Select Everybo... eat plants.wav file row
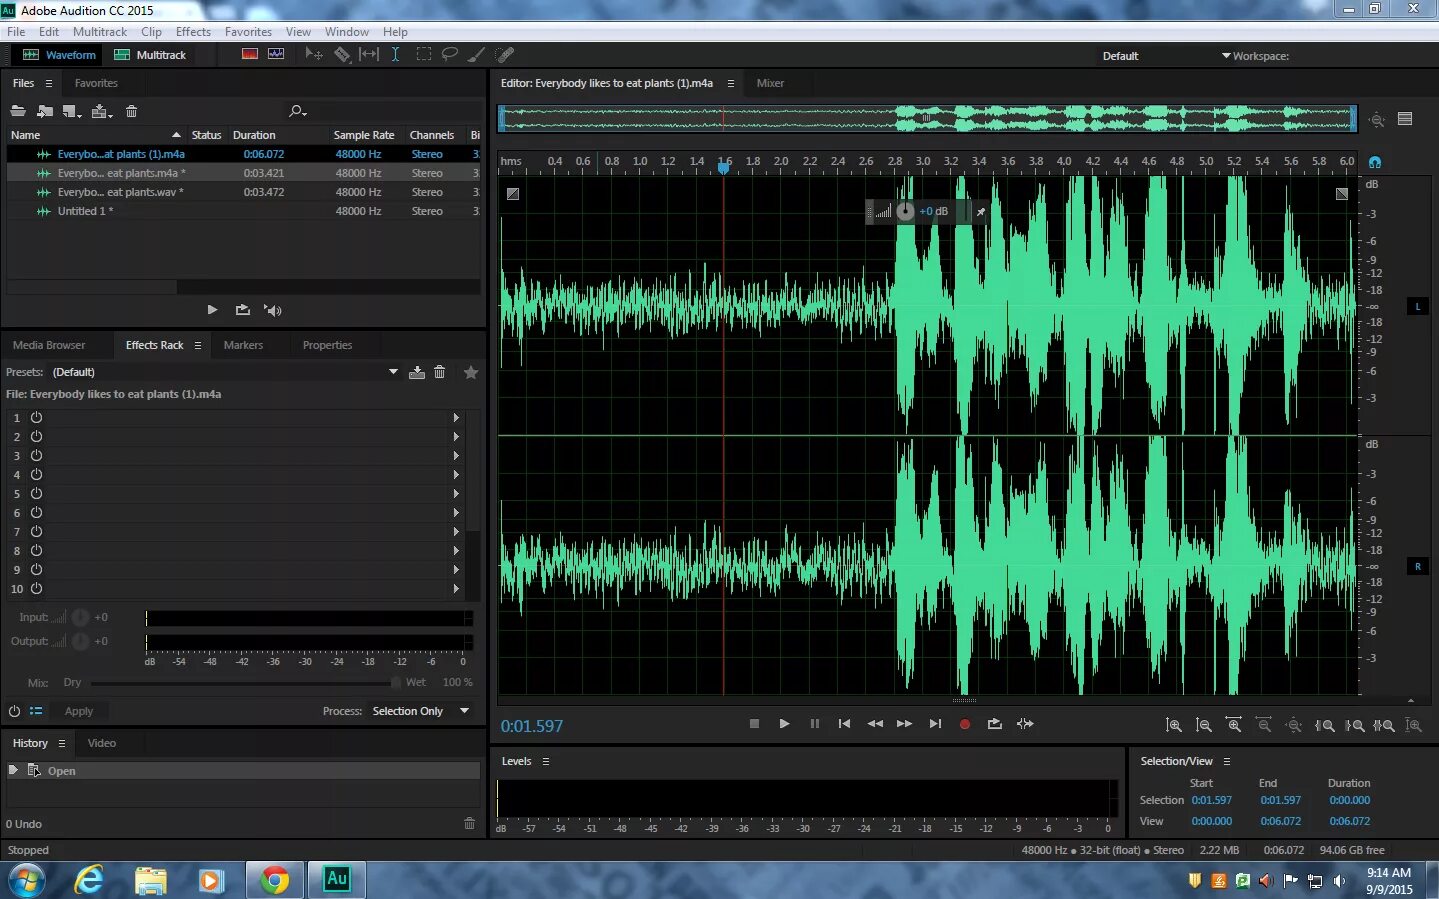The width and height of the screenshot is (1439, 899). click(243, 192)
